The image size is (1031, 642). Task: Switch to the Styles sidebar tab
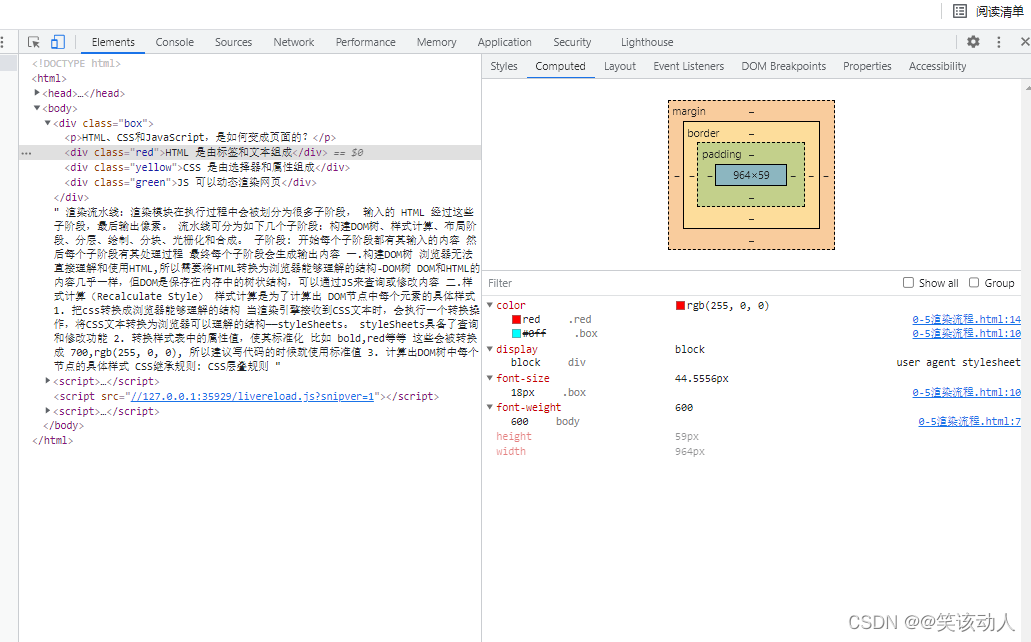504,66
